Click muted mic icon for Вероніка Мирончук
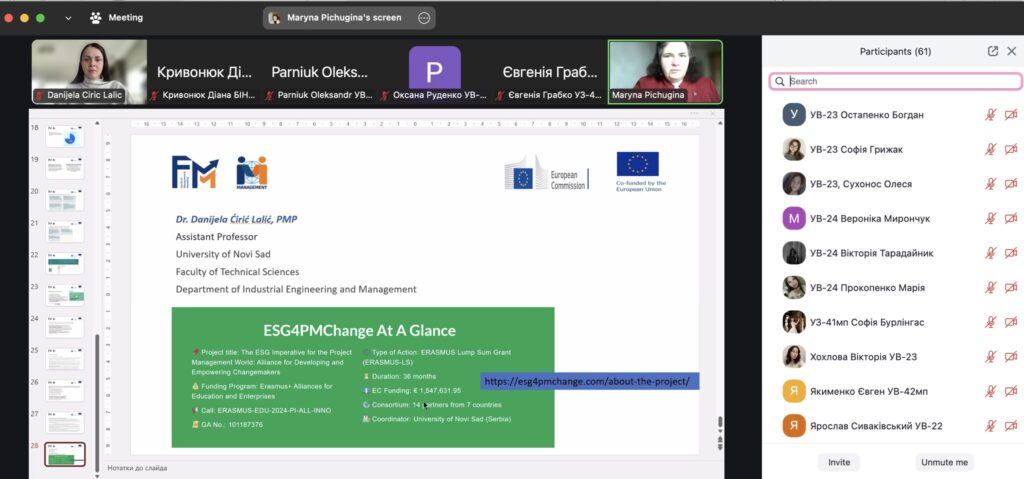1024x479 pixels. tap(991, 218)
